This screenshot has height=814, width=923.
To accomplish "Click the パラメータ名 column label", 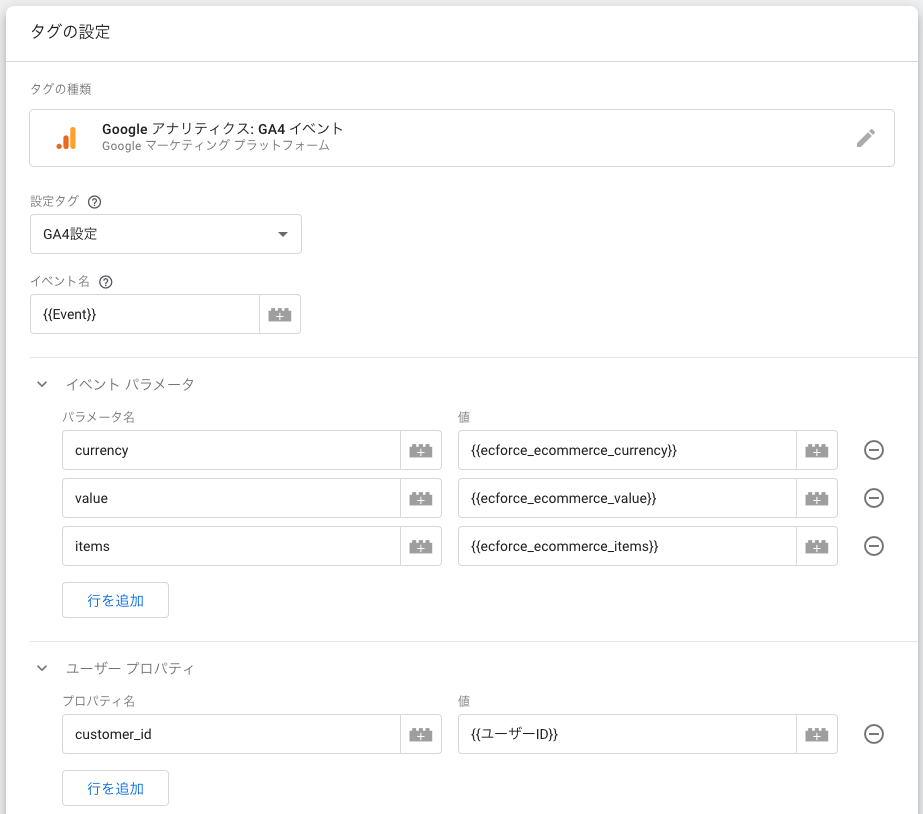I will click(98, 417).
